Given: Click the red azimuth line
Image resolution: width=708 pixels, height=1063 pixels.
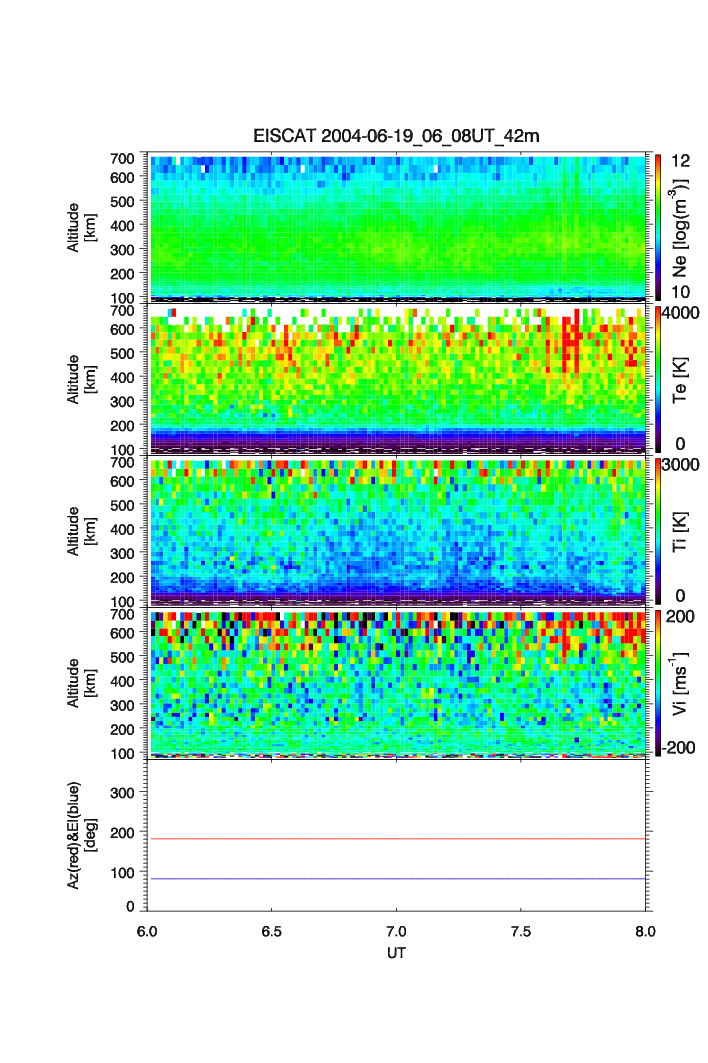Looking at the screenshot, I should pyautogui.click(x=396, y=839).
